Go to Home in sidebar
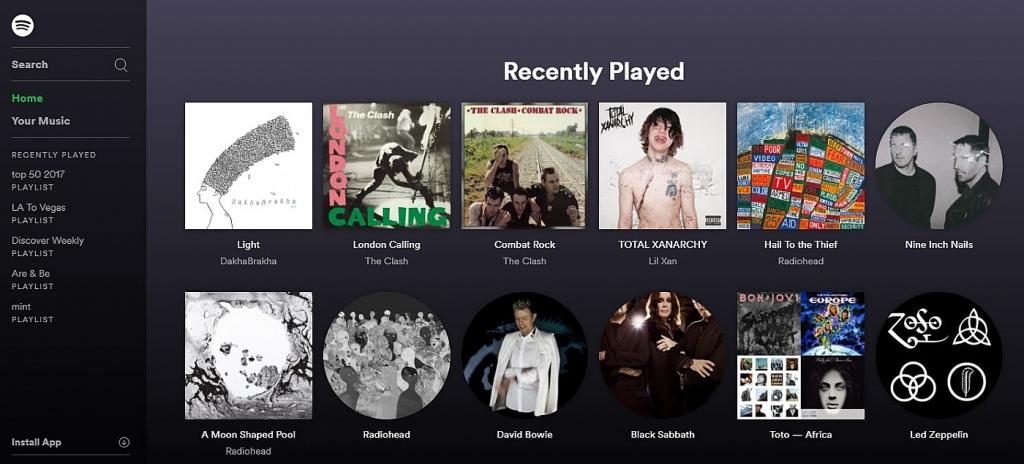 pos(27,99)
